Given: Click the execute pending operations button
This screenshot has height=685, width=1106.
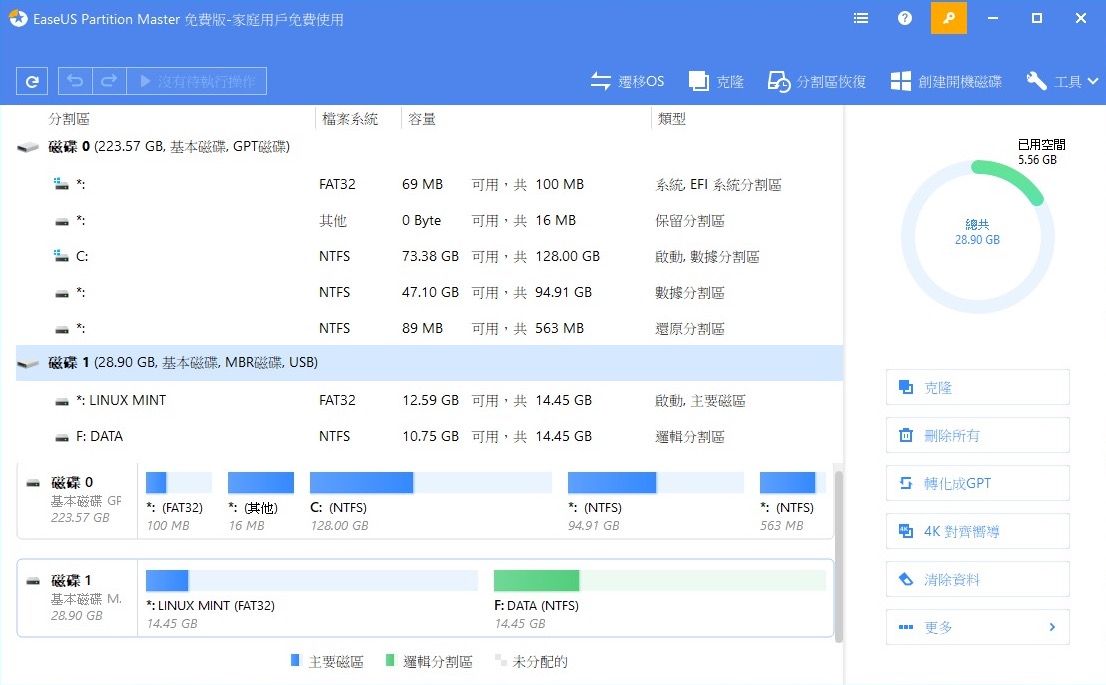Looking at the screenshot, I should click(x=197, y=81).
